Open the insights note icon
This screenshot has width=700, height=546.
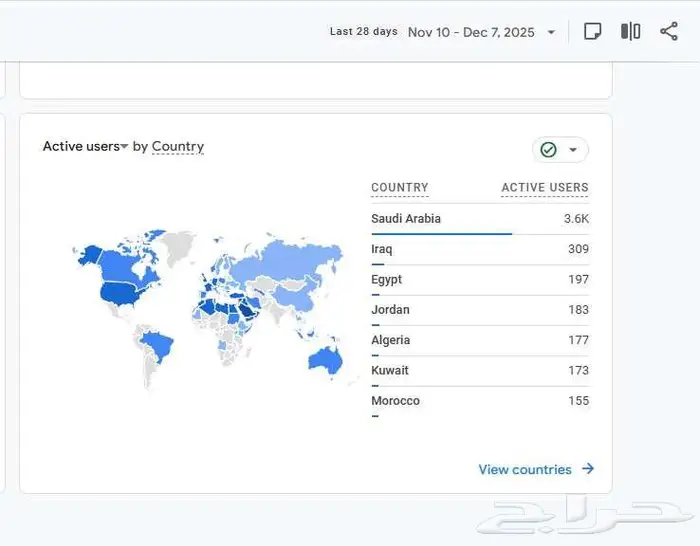(x=592, y=32)
